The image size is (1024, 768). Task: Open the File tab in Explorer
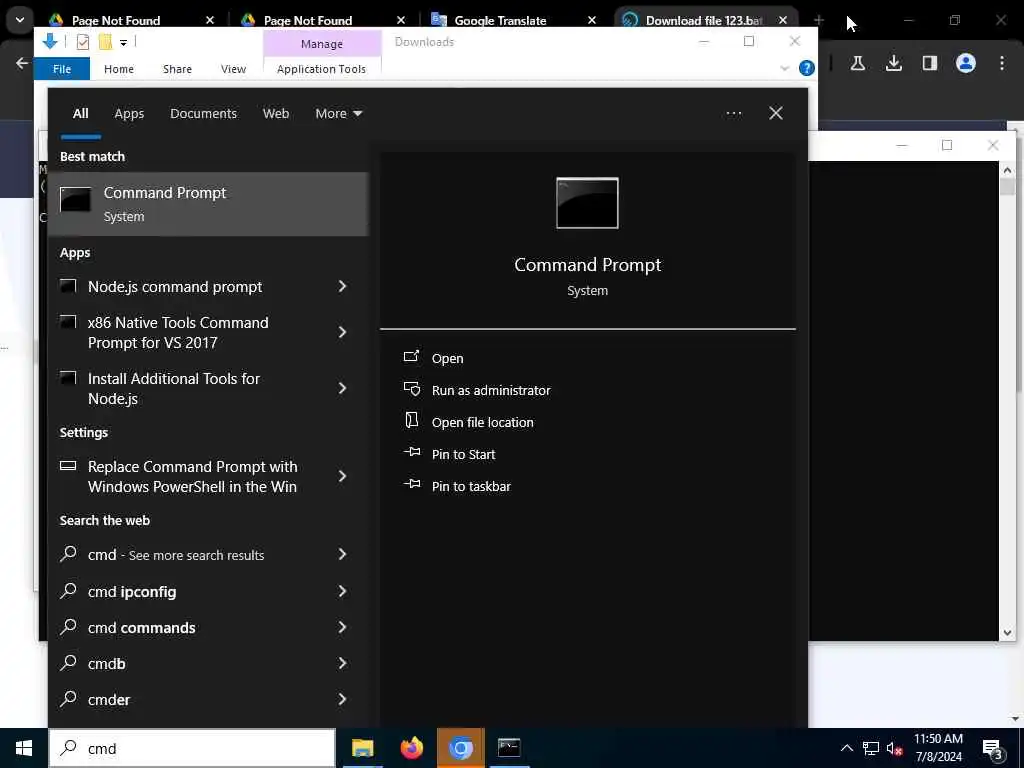tap(62, 69)
